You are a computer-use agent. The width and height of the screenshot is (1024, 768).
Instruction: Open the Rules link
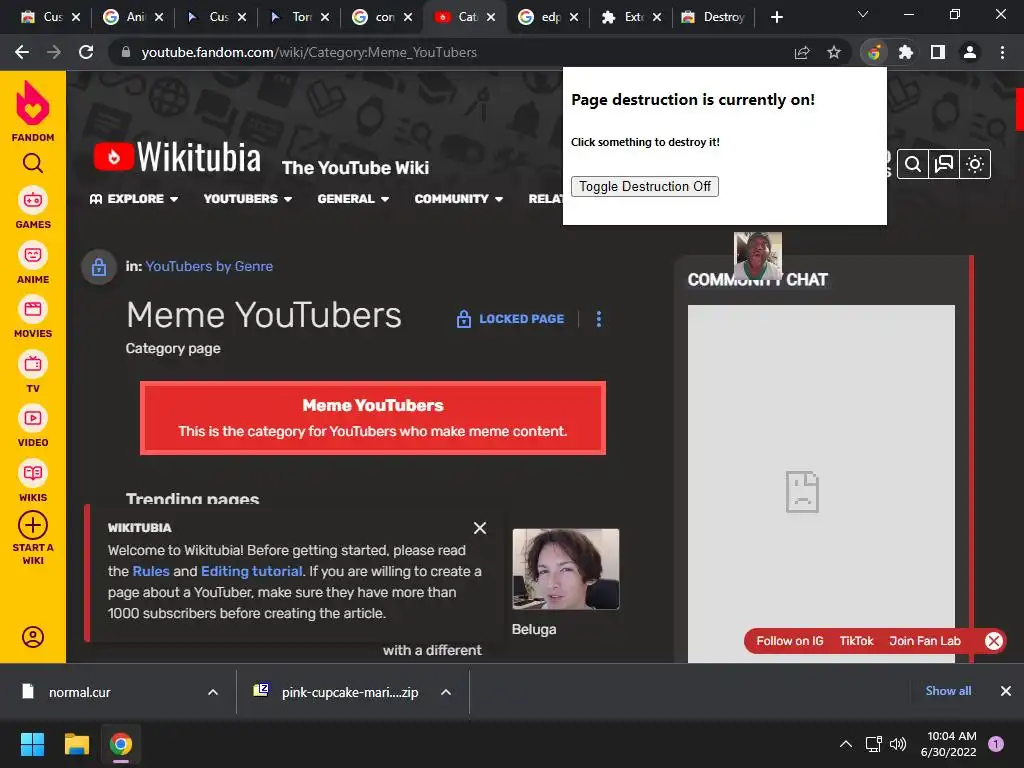[151, 571]
